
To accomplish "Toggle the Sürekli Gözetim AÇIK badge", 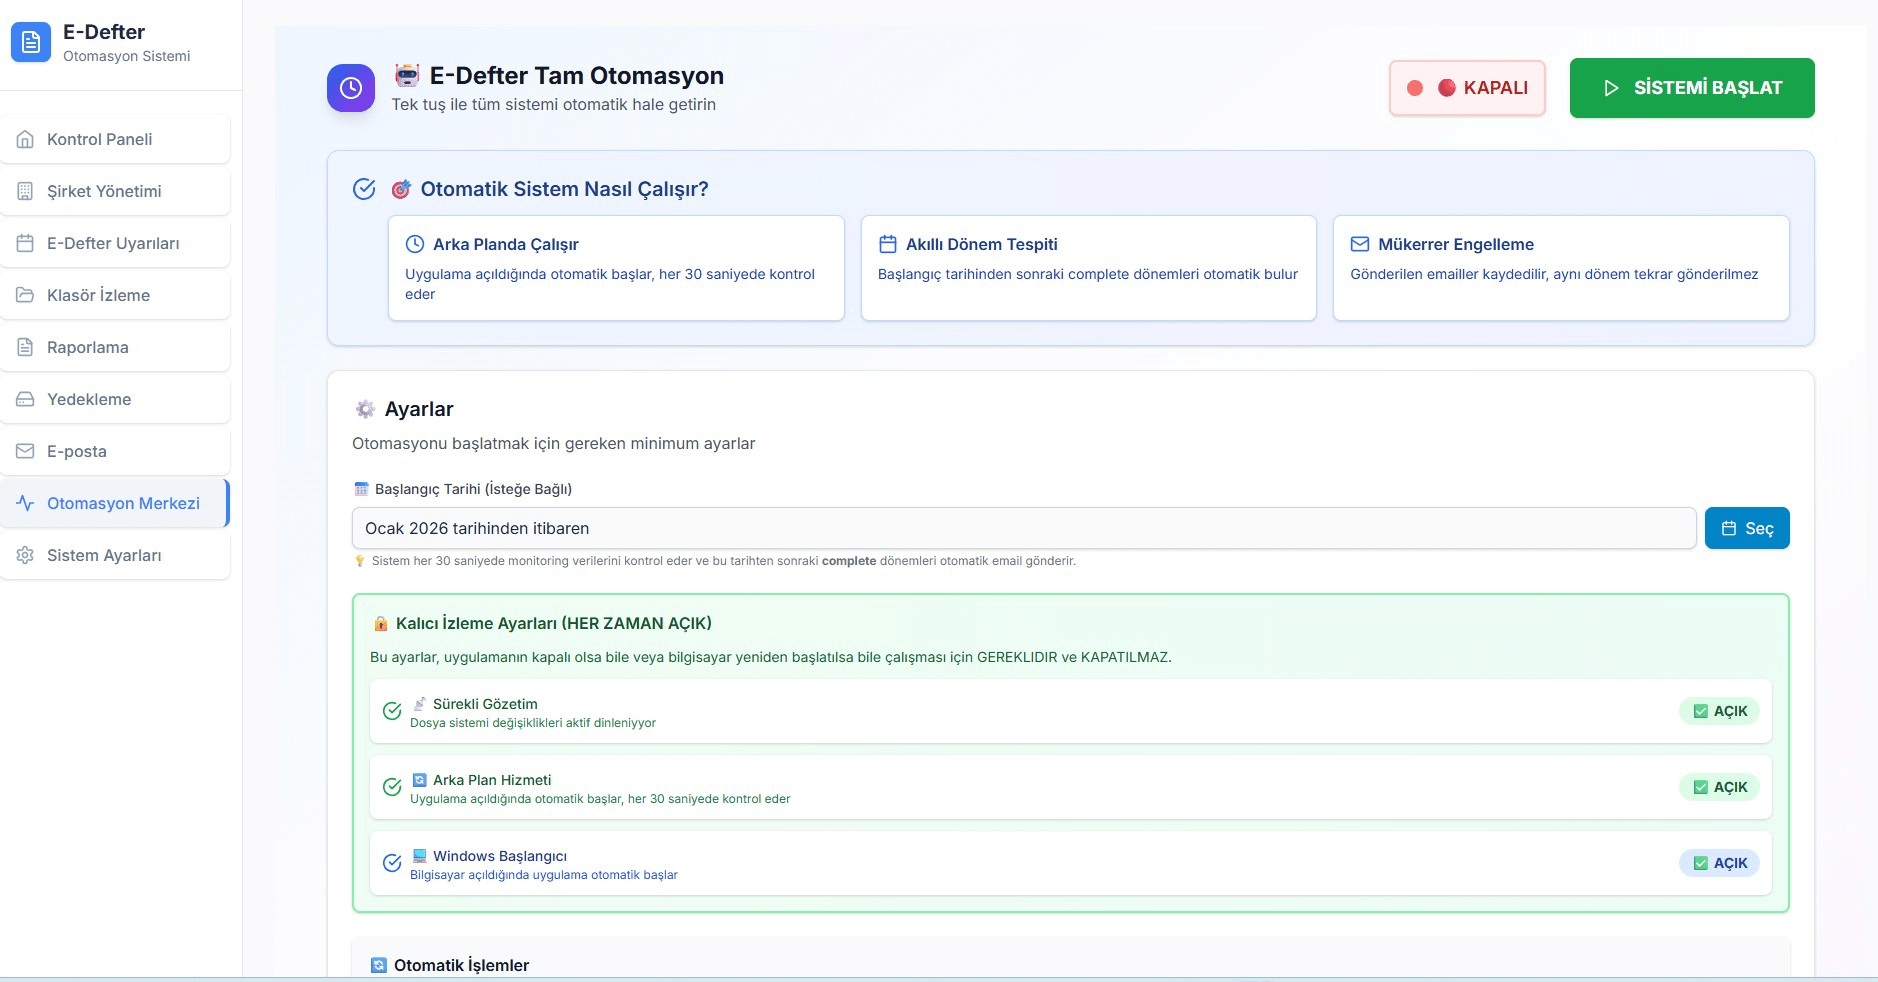I will (x=1719, y=711).
